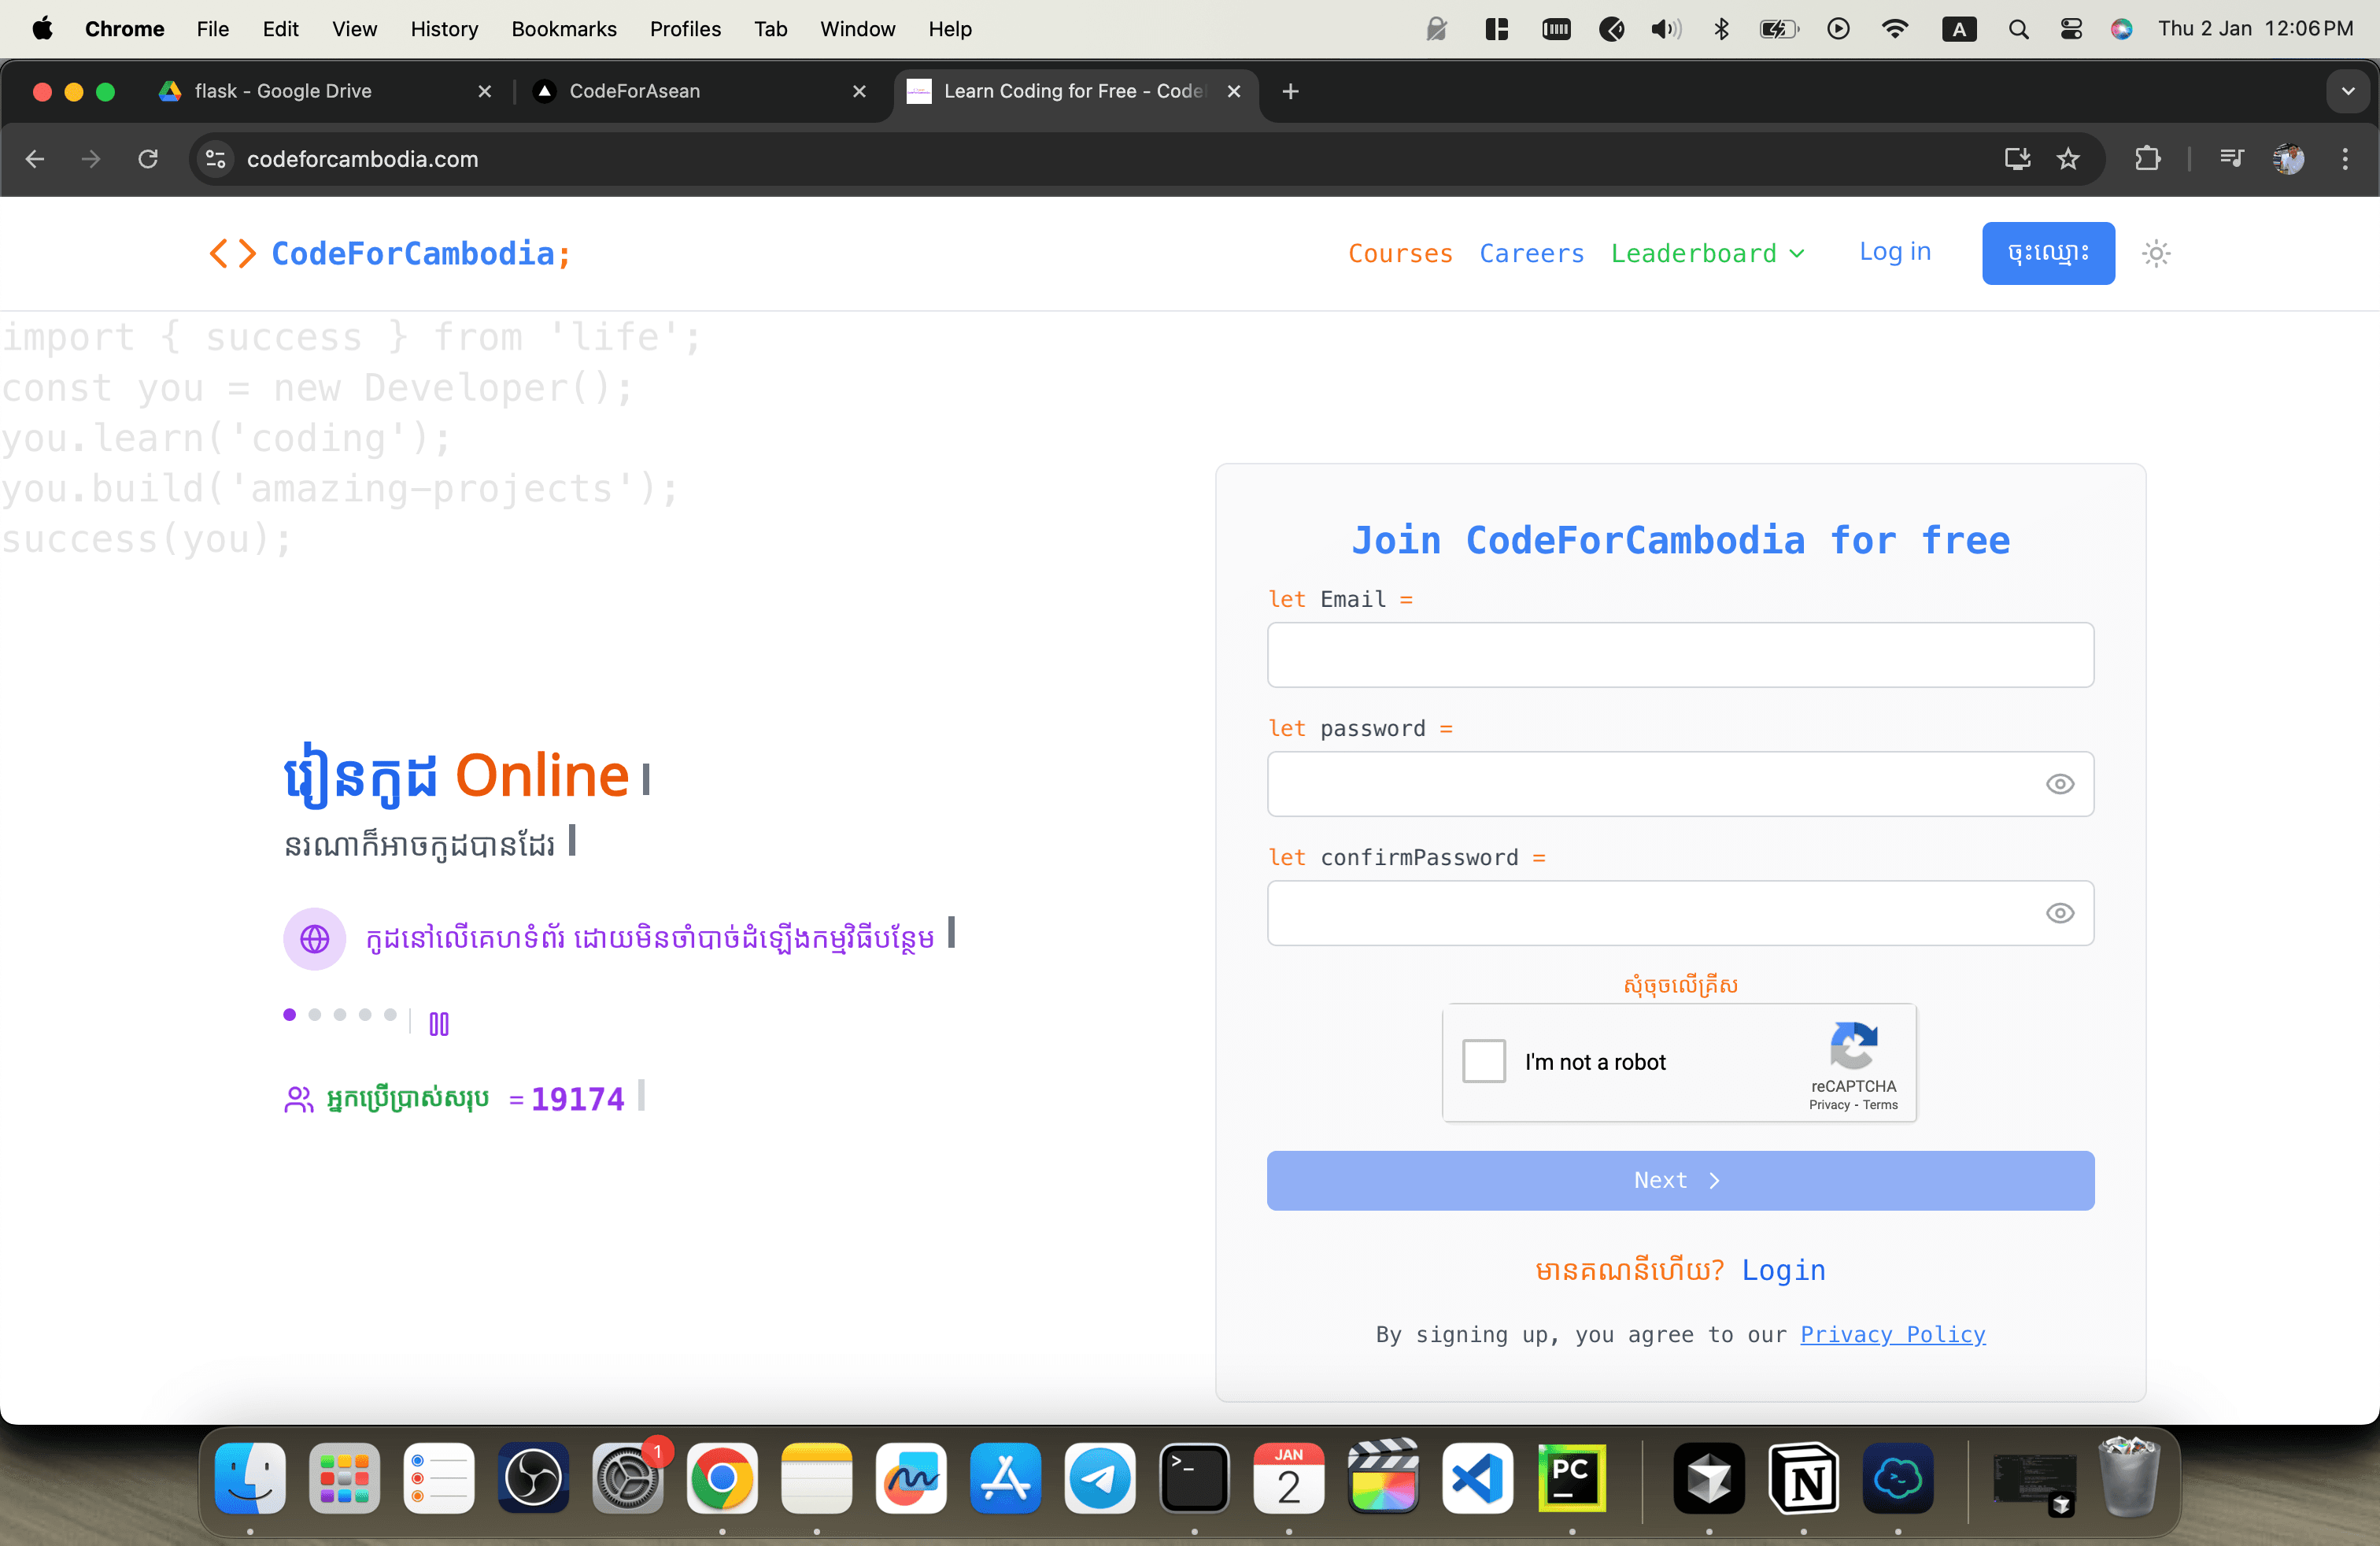
Task: Click the Telegram app icon in dock
Action: pos(1098,1480)
